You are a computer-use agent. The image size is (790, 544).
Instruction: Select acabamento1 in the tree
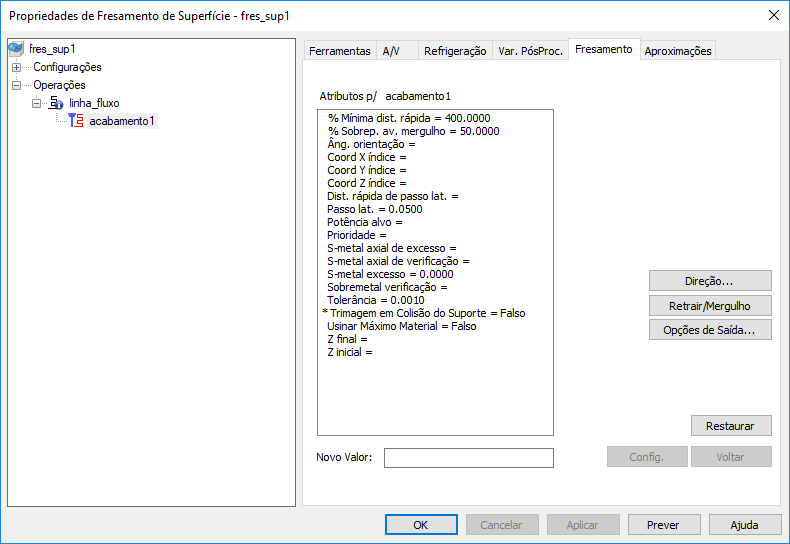tap(122, 121)
